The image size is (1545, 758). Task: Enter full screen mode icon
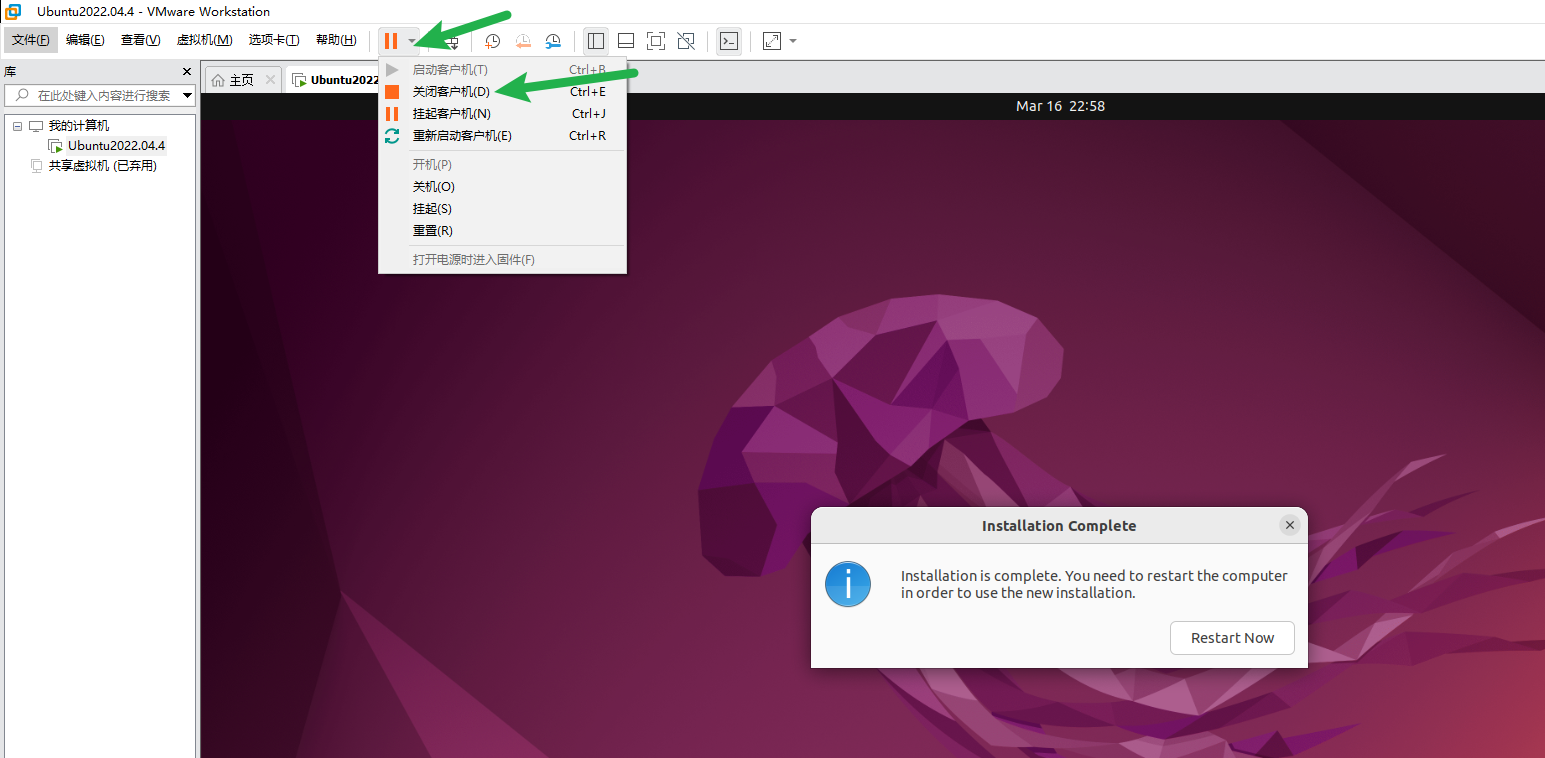point(656,41)
